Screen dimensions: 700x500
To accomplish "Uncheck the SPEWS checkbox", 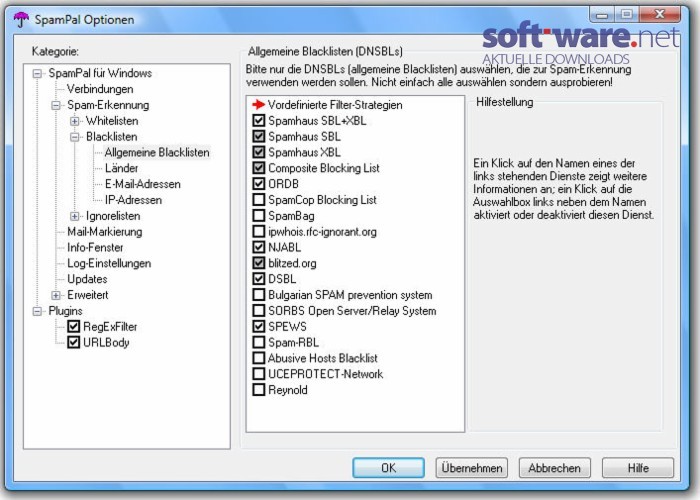I will 258,326.
